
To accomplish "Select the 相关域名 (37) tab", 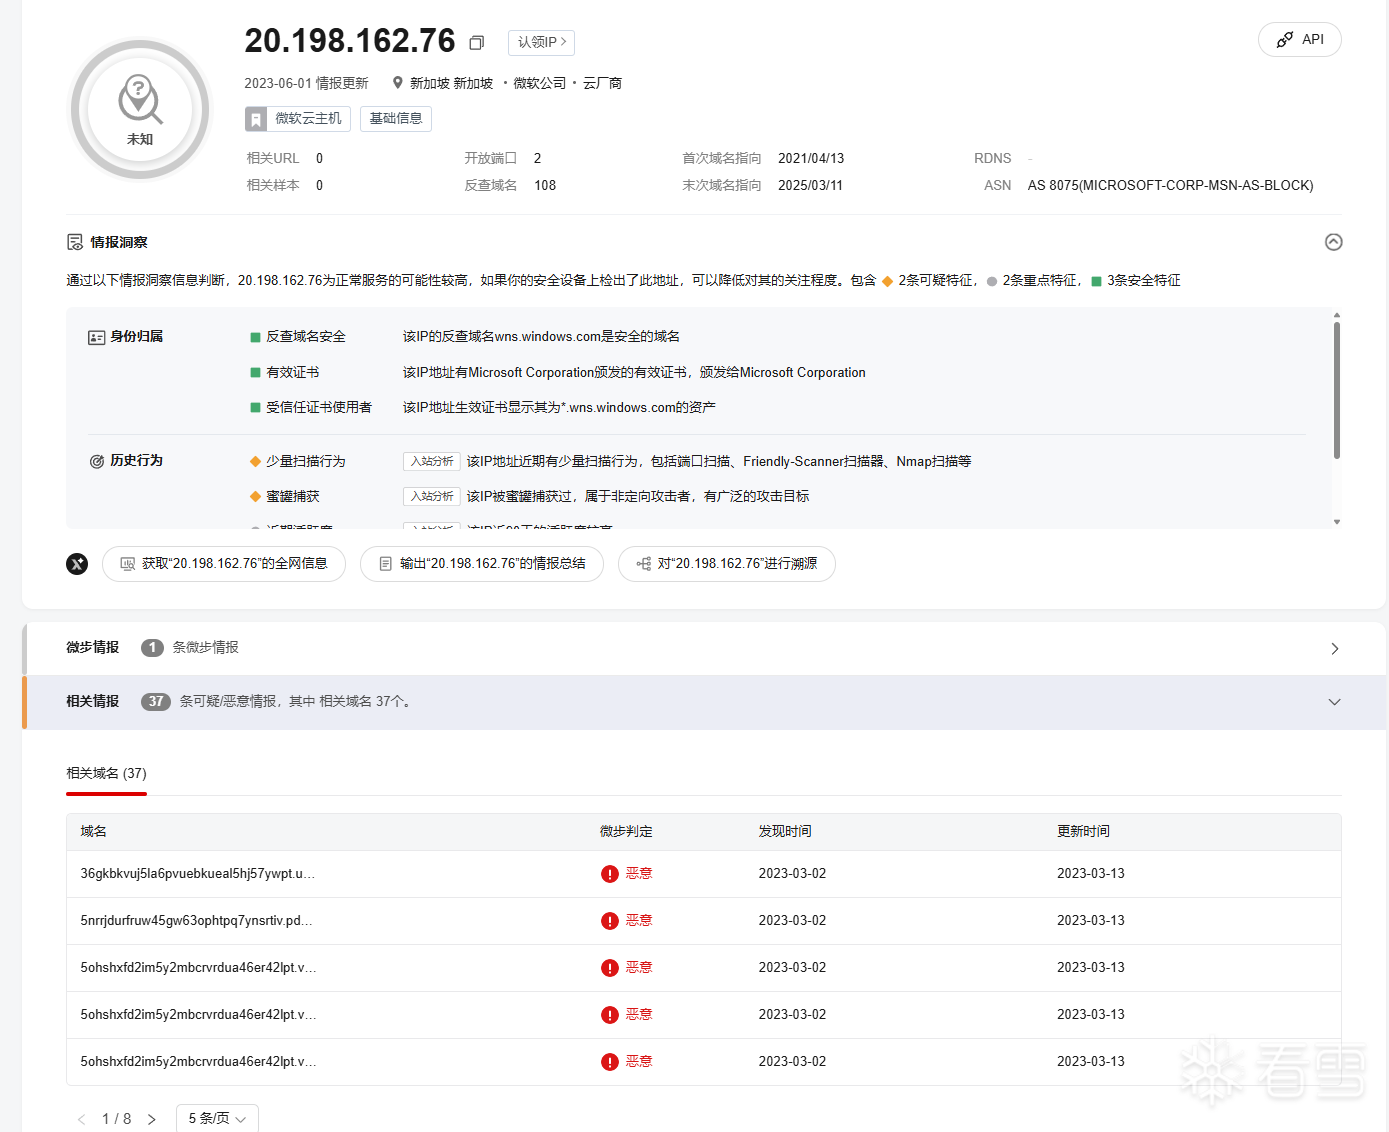I will (x=106, y=774).
